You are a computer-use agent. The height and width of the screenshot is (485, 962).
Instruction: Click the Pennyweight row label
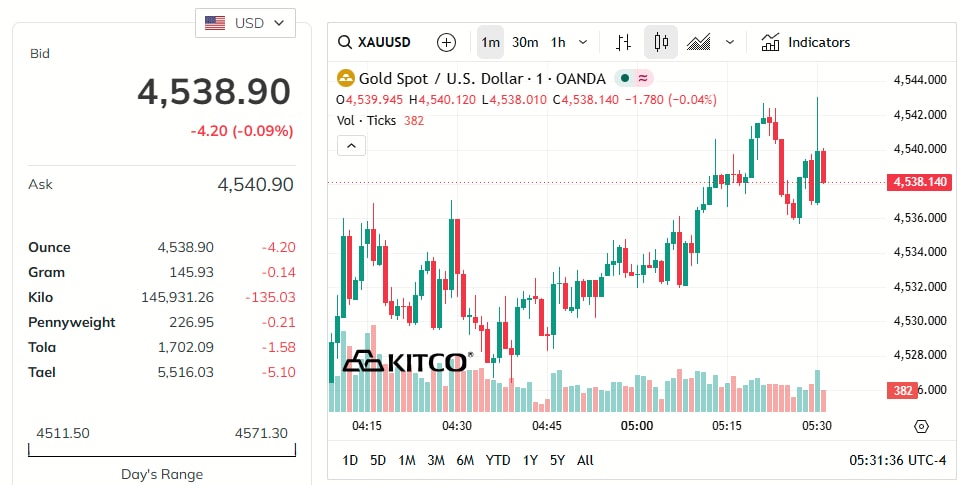point(72,323)
